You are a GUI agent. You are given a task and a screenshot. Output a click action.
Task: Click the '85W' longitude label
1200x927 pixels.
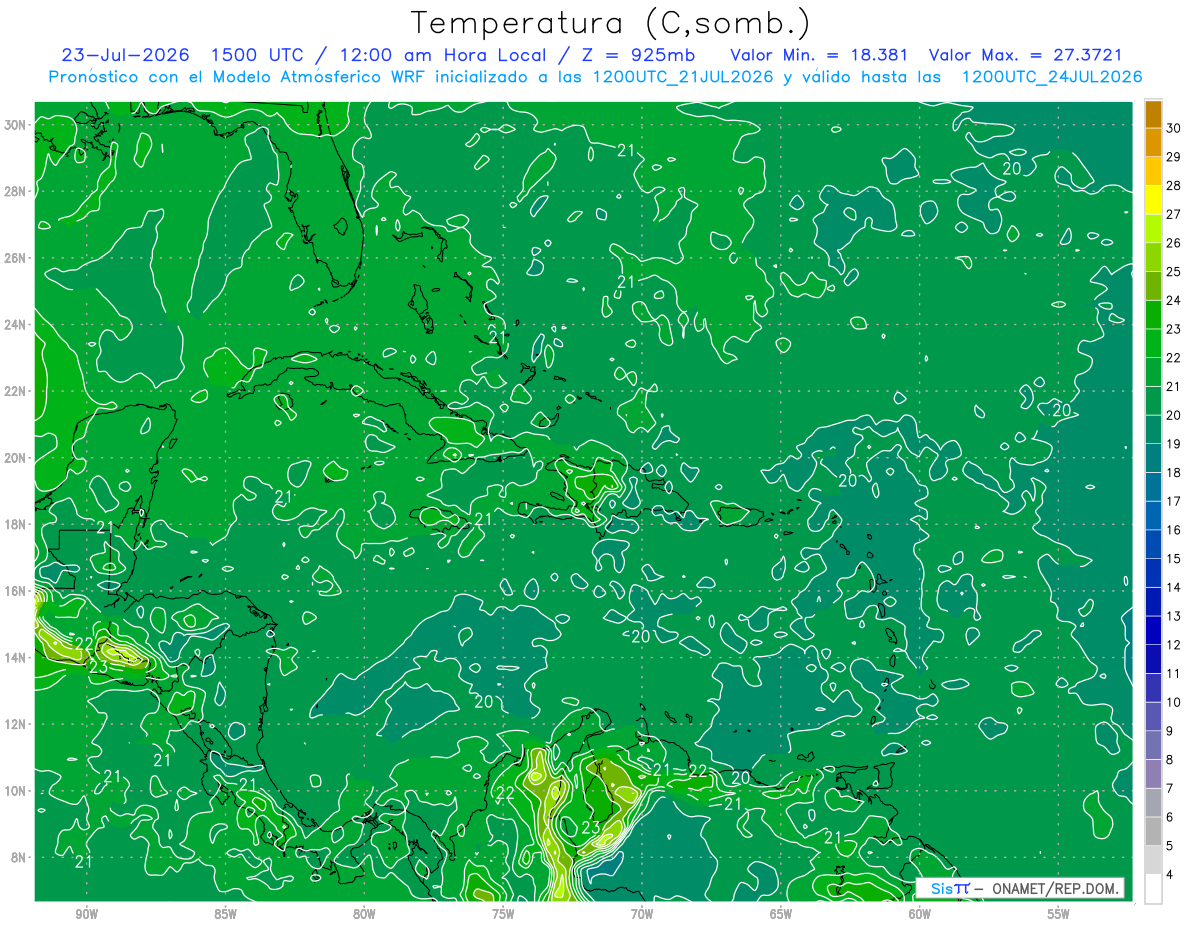coord(225,914)
